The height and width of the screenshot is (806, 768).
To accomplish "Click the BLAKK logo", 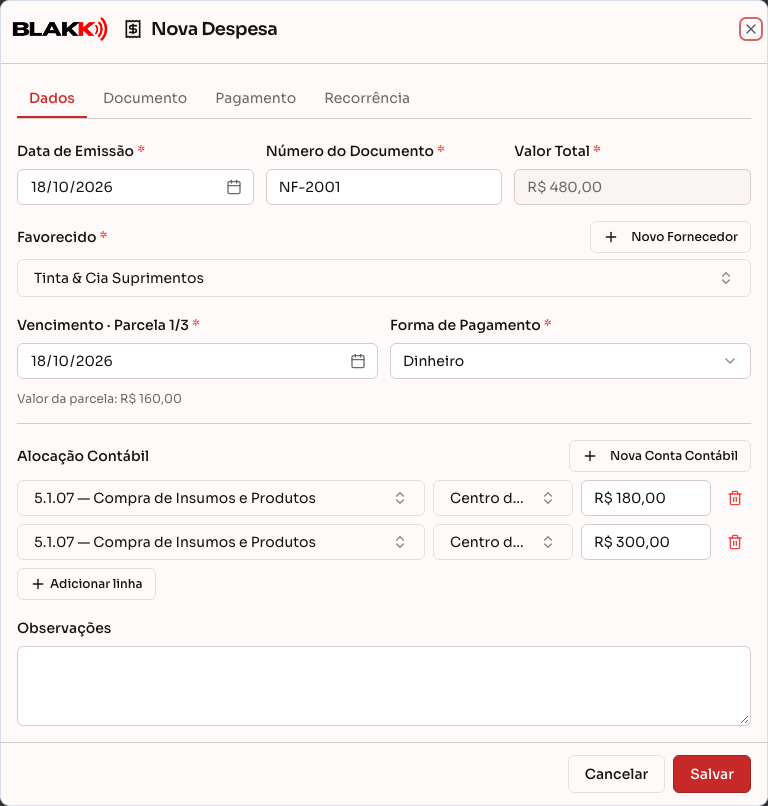I will pos(60,29).
